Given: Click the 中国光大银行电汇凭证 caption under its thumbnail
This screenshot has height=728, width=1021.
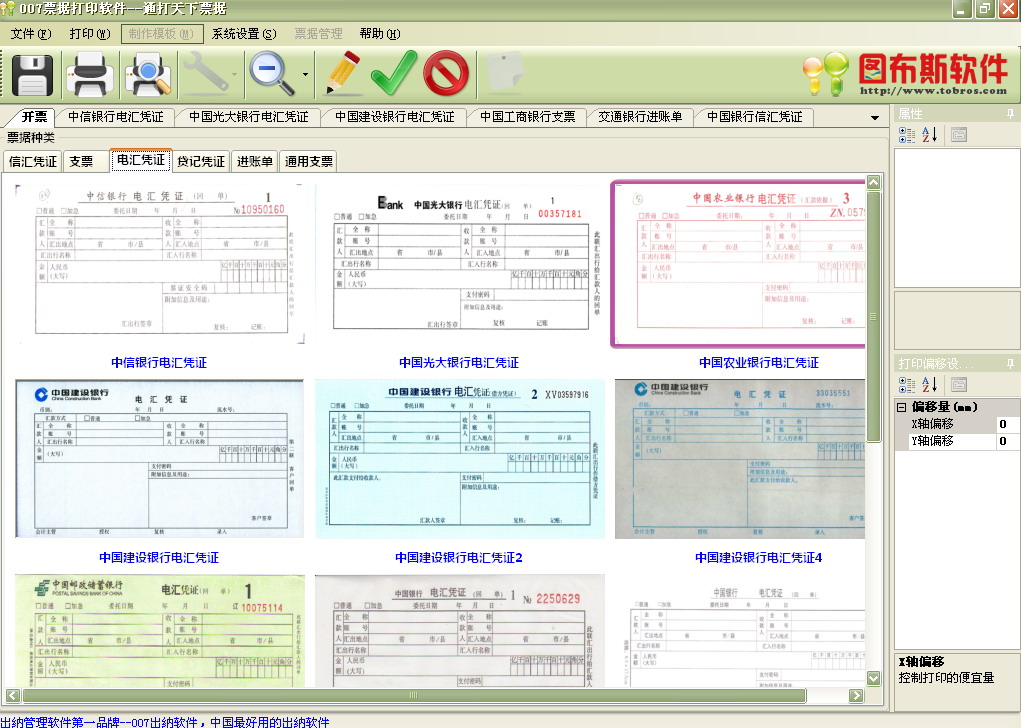Looking at the screenshot, I should [x=459, y=363].
